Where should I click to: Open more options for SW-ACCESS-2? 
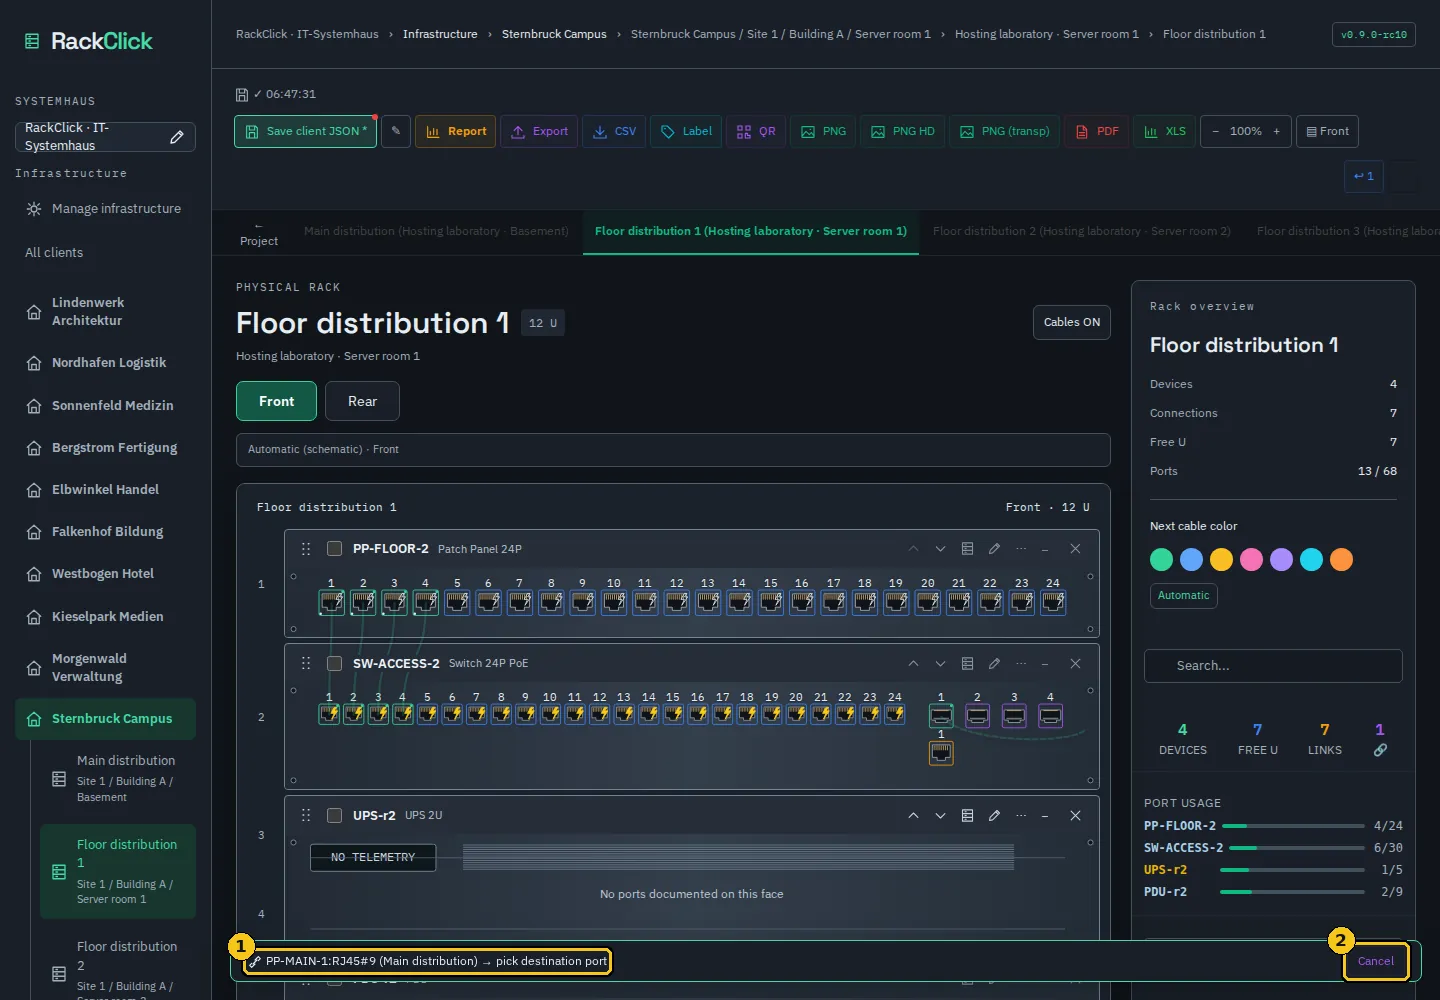point(1021,663)
